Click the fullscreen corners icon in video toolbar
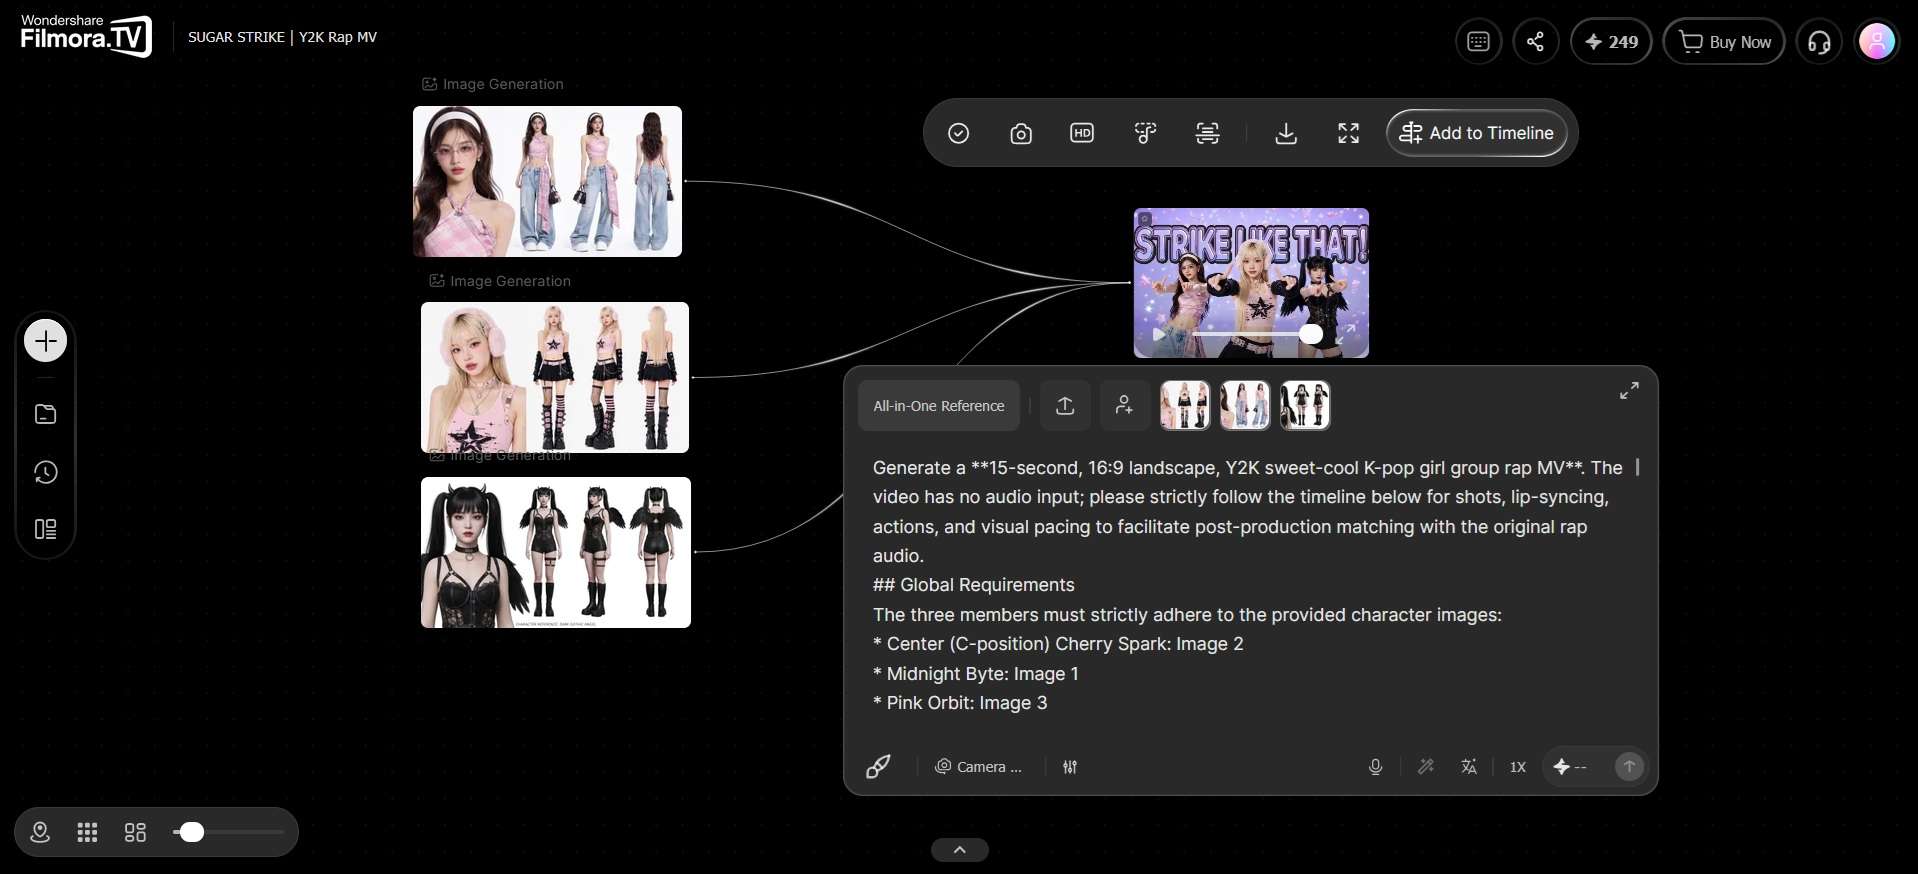1918x874 pixels. [x=1348, y=133]
